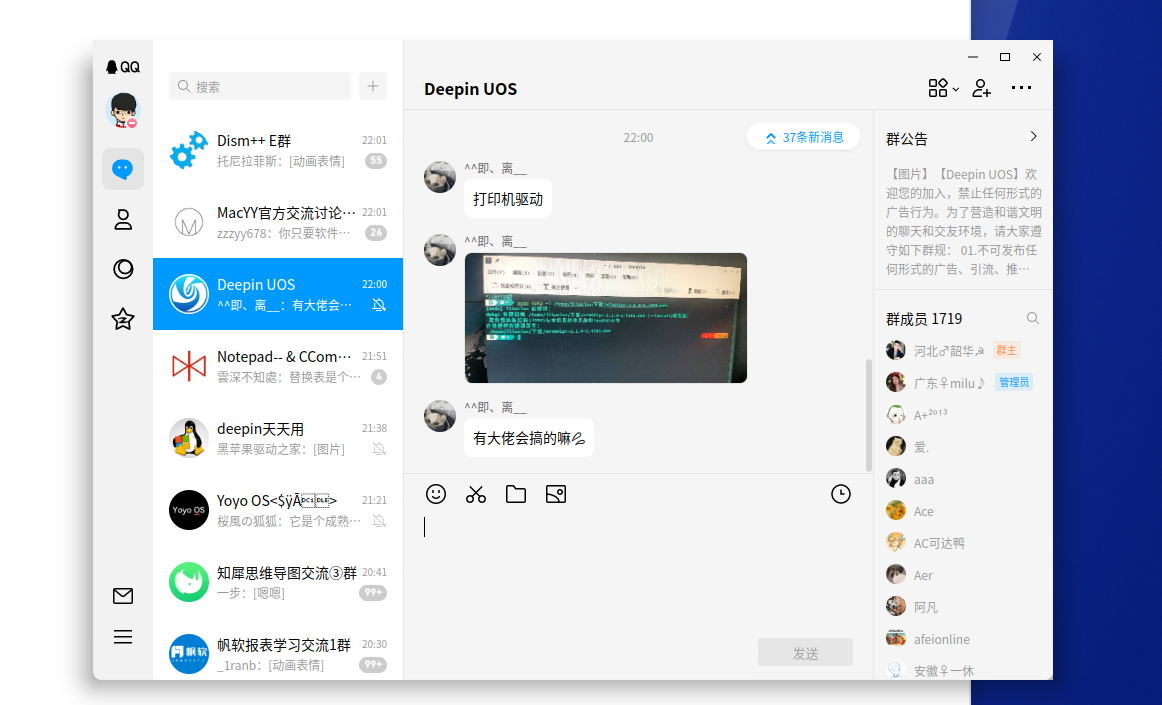Expand the 群公告 announcement arrow

1033,136
